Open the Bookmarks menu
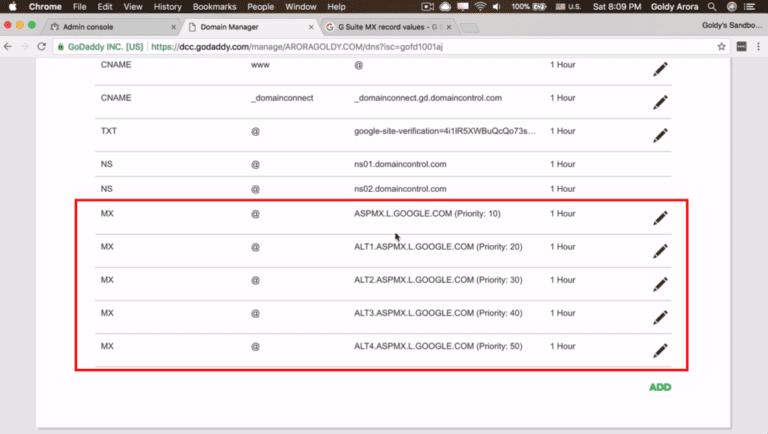Viewport: 768px width, 434px height. pos(215,7)
